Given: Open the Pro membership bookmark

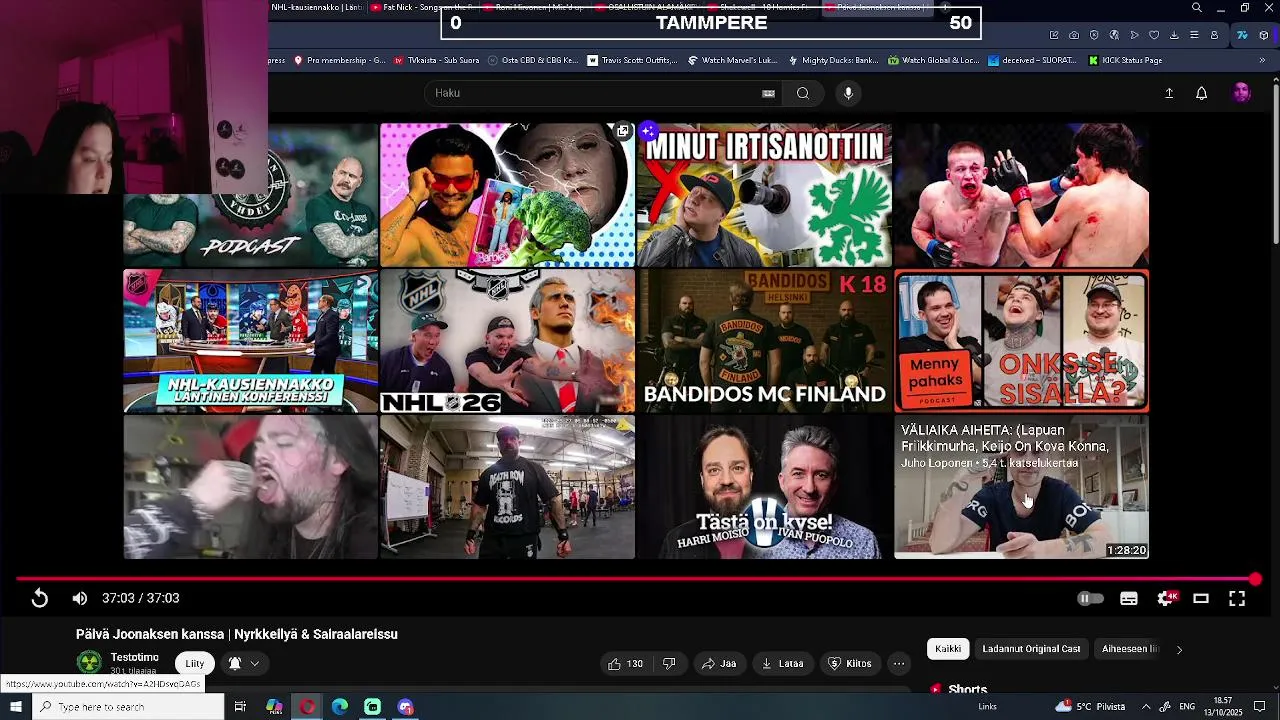Looking at the screenshot, I should (x=339, y=60).
